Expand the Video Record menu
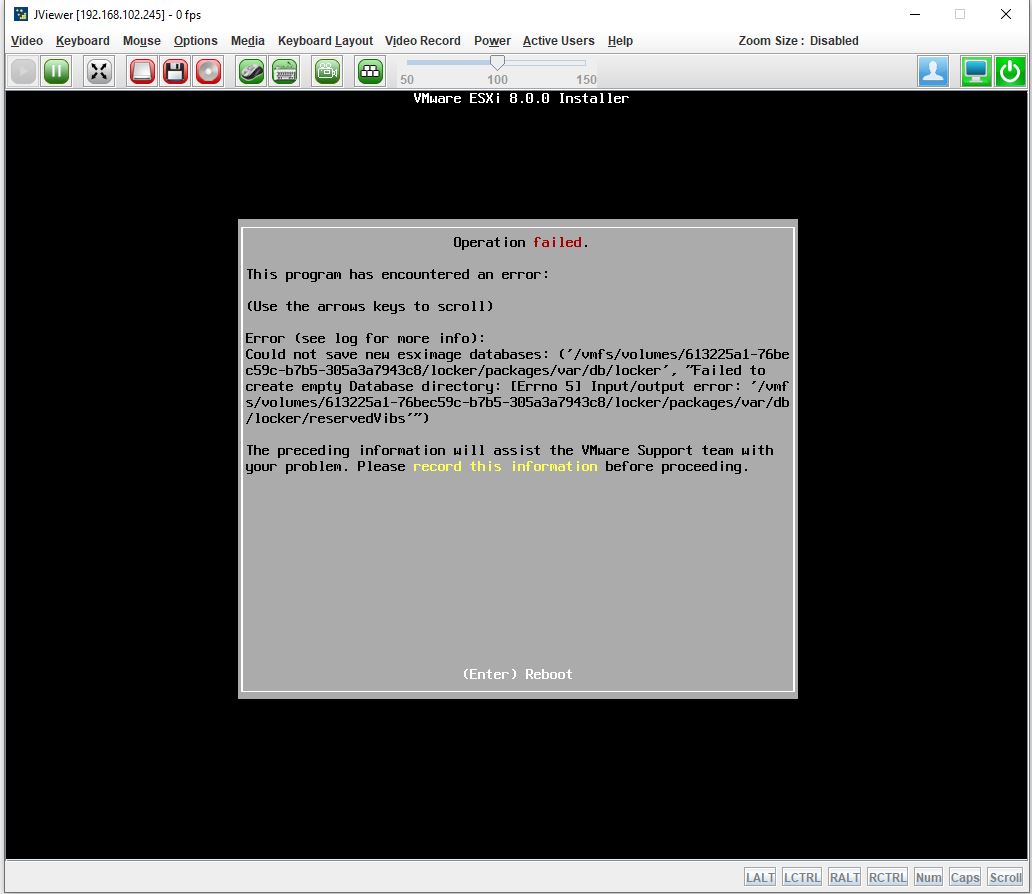 pyautogui.click(x=422, y=41)
